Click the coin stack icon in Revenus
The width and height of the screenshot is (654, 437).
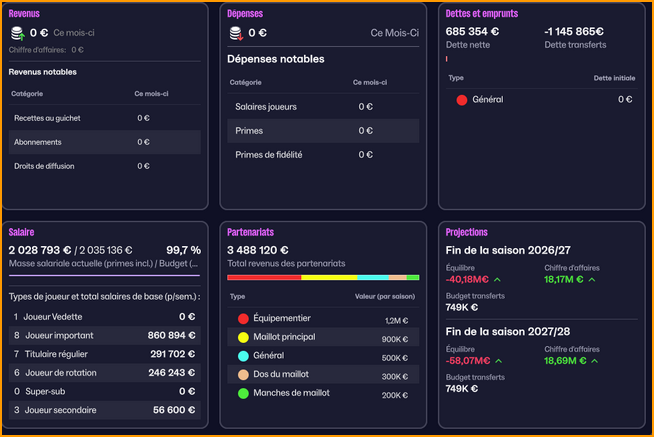pos(17,34)
